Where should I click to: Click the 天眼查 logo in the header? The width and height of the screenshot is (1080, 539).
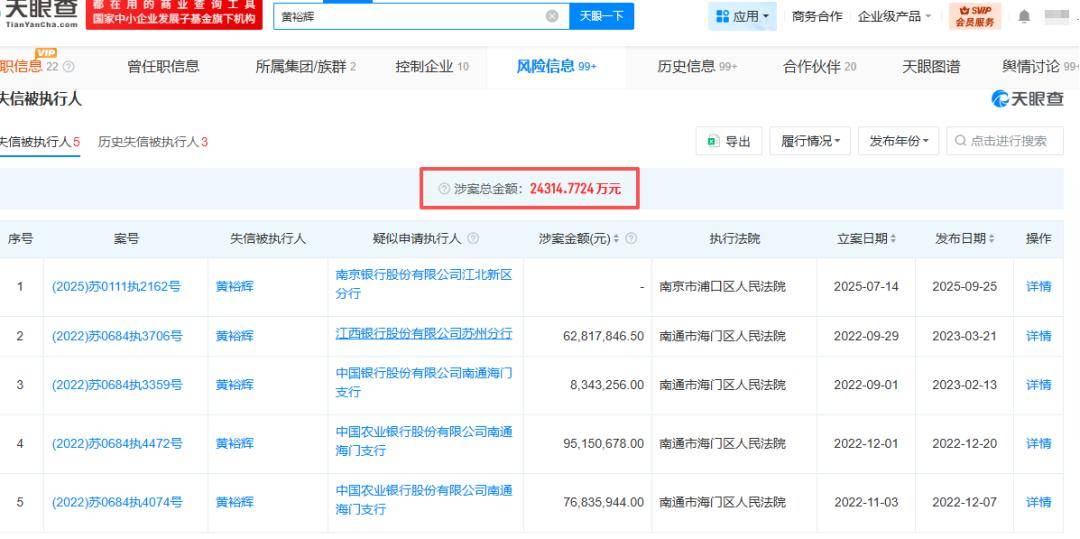pos(40,14)
